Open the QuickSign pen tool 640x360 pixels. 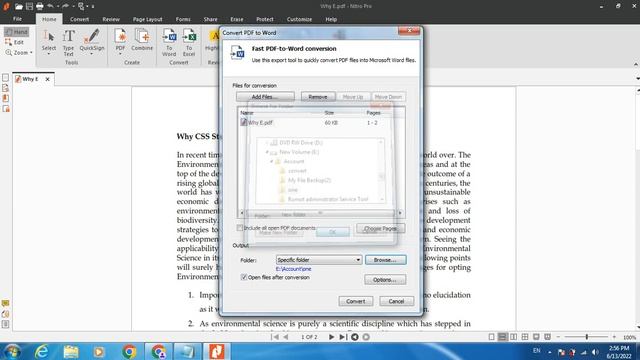click(x=92, y=39)
